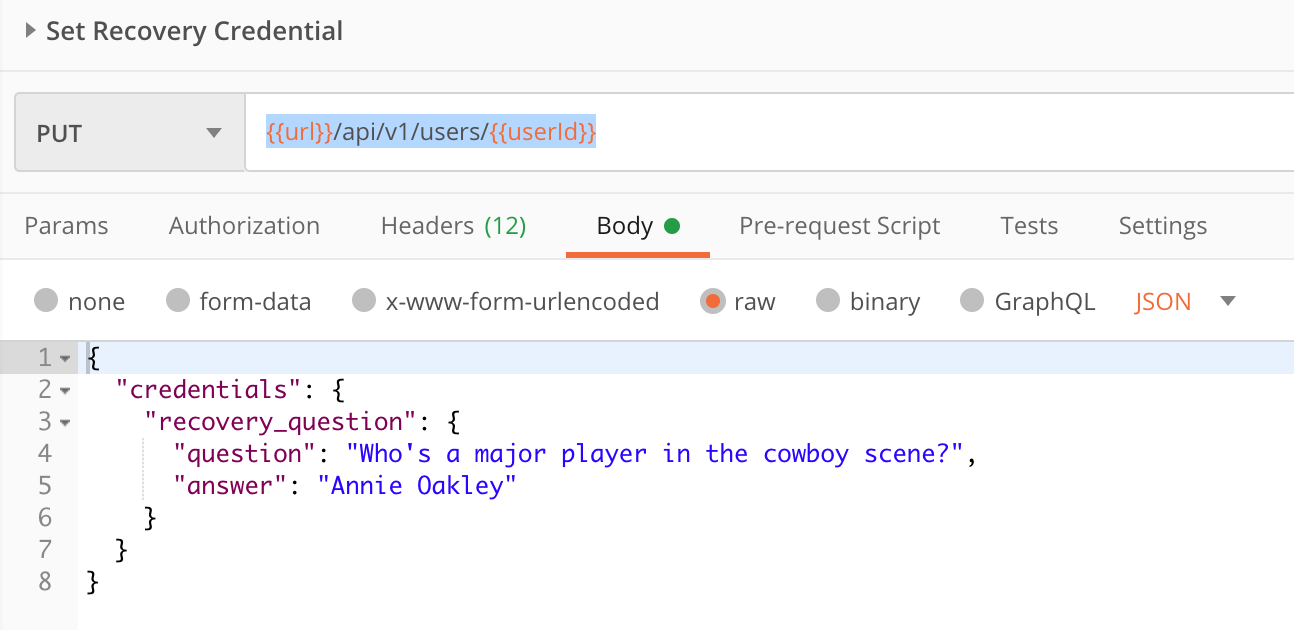Viewport: 1294px width, 630px height.
Task: Switch to the Params tab
Action: [x=66, y=226]
